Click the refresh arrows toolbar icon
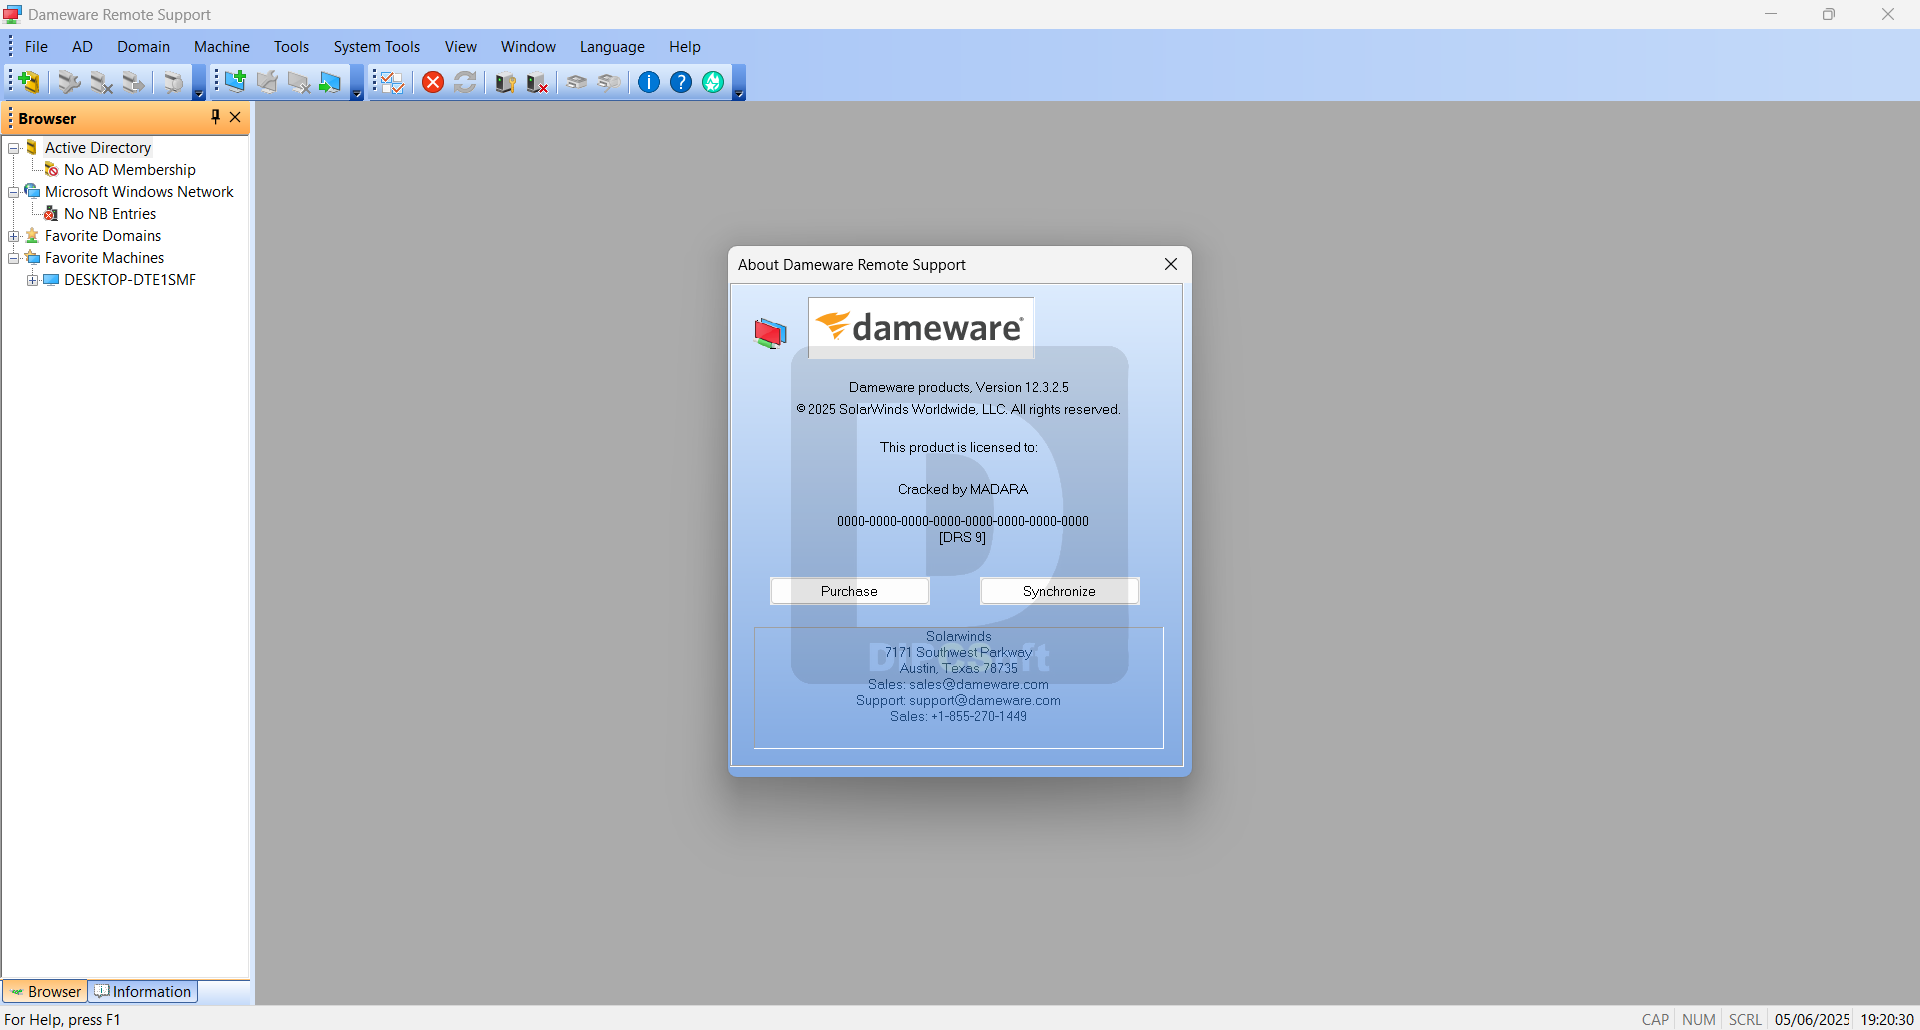Image resolution: width=1920 pixels, height=1030 pixels. 465,82
